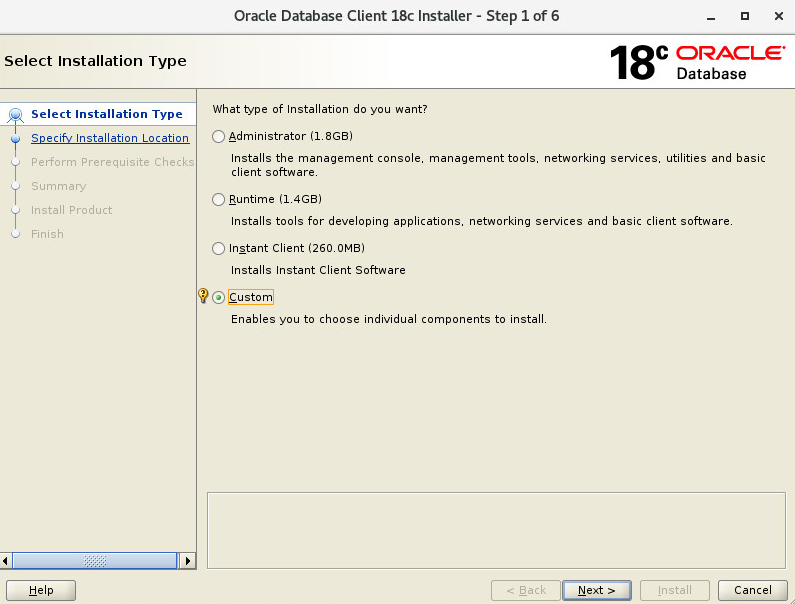
Task: Click the left arrow of sidebar scrollbar
Action: 6,561
